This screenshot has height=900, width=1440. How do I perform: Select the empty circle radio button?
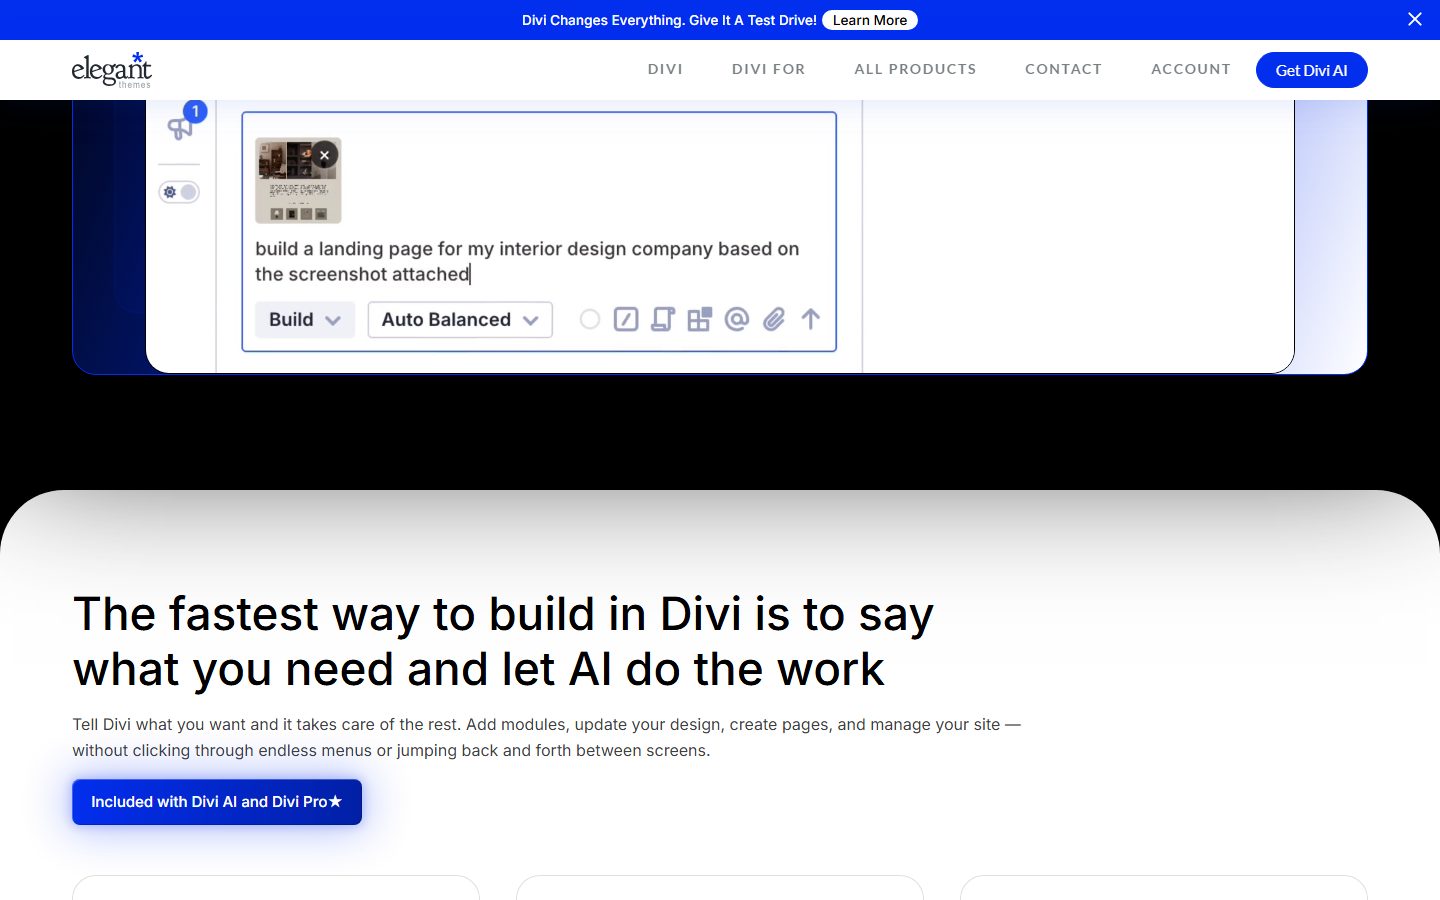pos(590,319)
